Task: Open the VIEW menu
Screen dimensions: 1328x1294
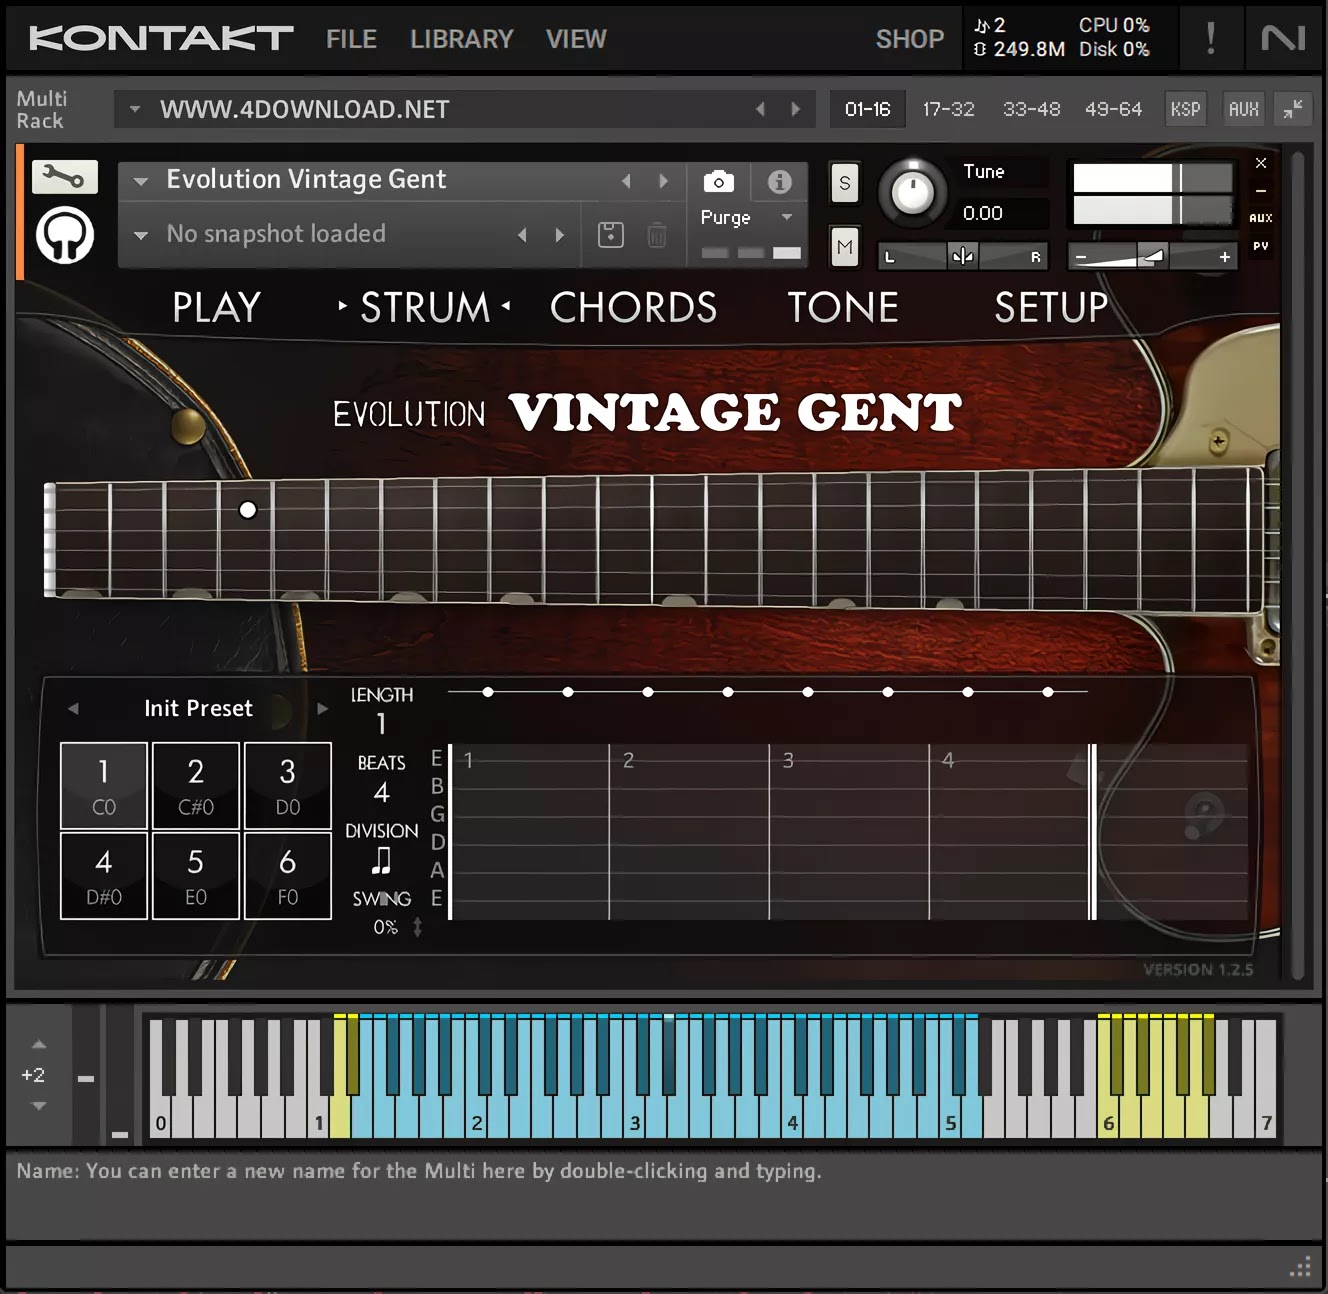Action: click(576, 39)
